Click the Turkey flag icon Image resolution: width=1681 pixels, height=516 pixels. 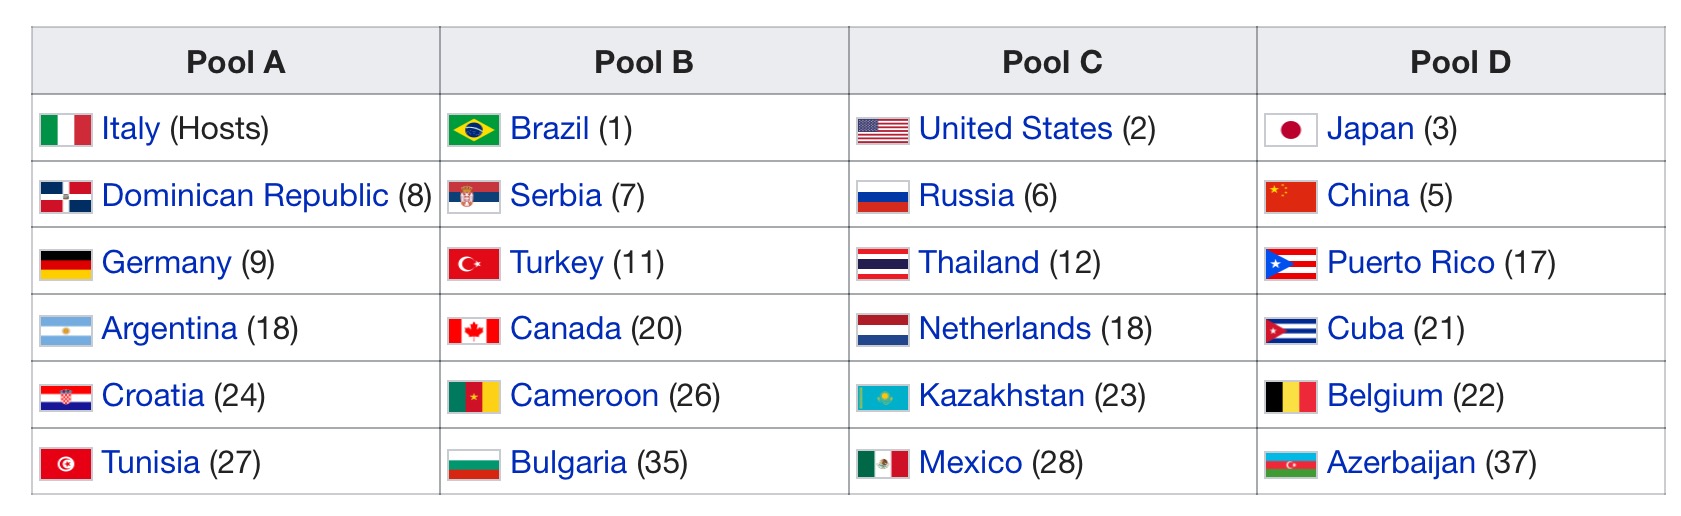[474, 264]
